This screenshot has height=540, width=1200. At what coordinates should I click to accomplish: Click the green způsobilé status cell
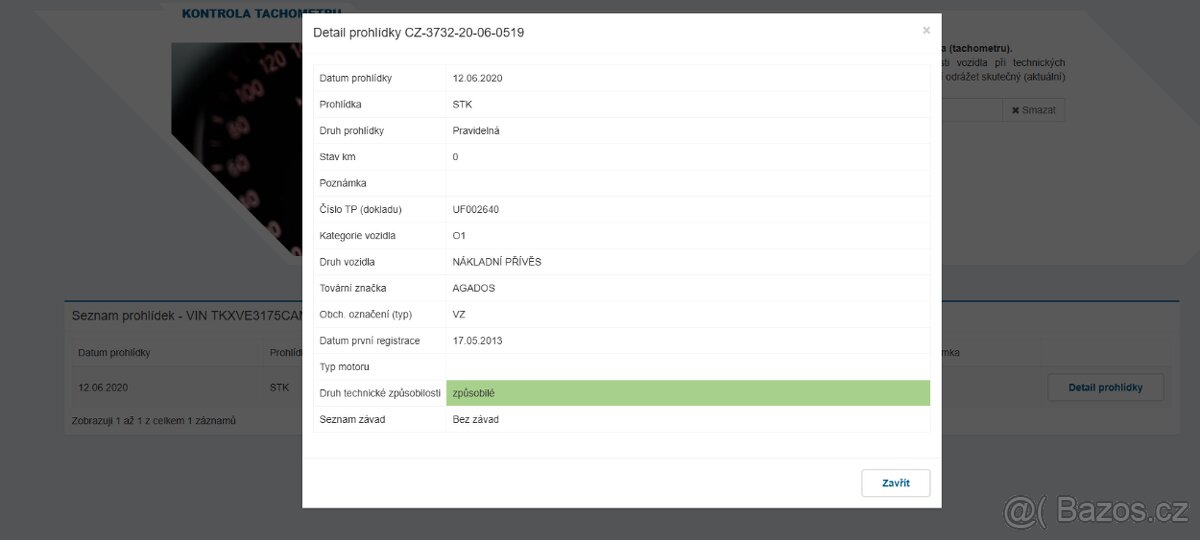tap(687, 393)
